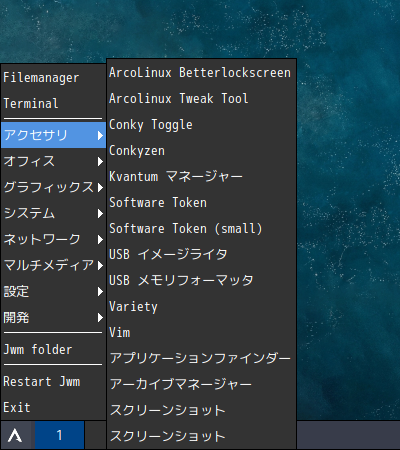Open Arcolinux Tweak Tool

(x=201, y=99)
